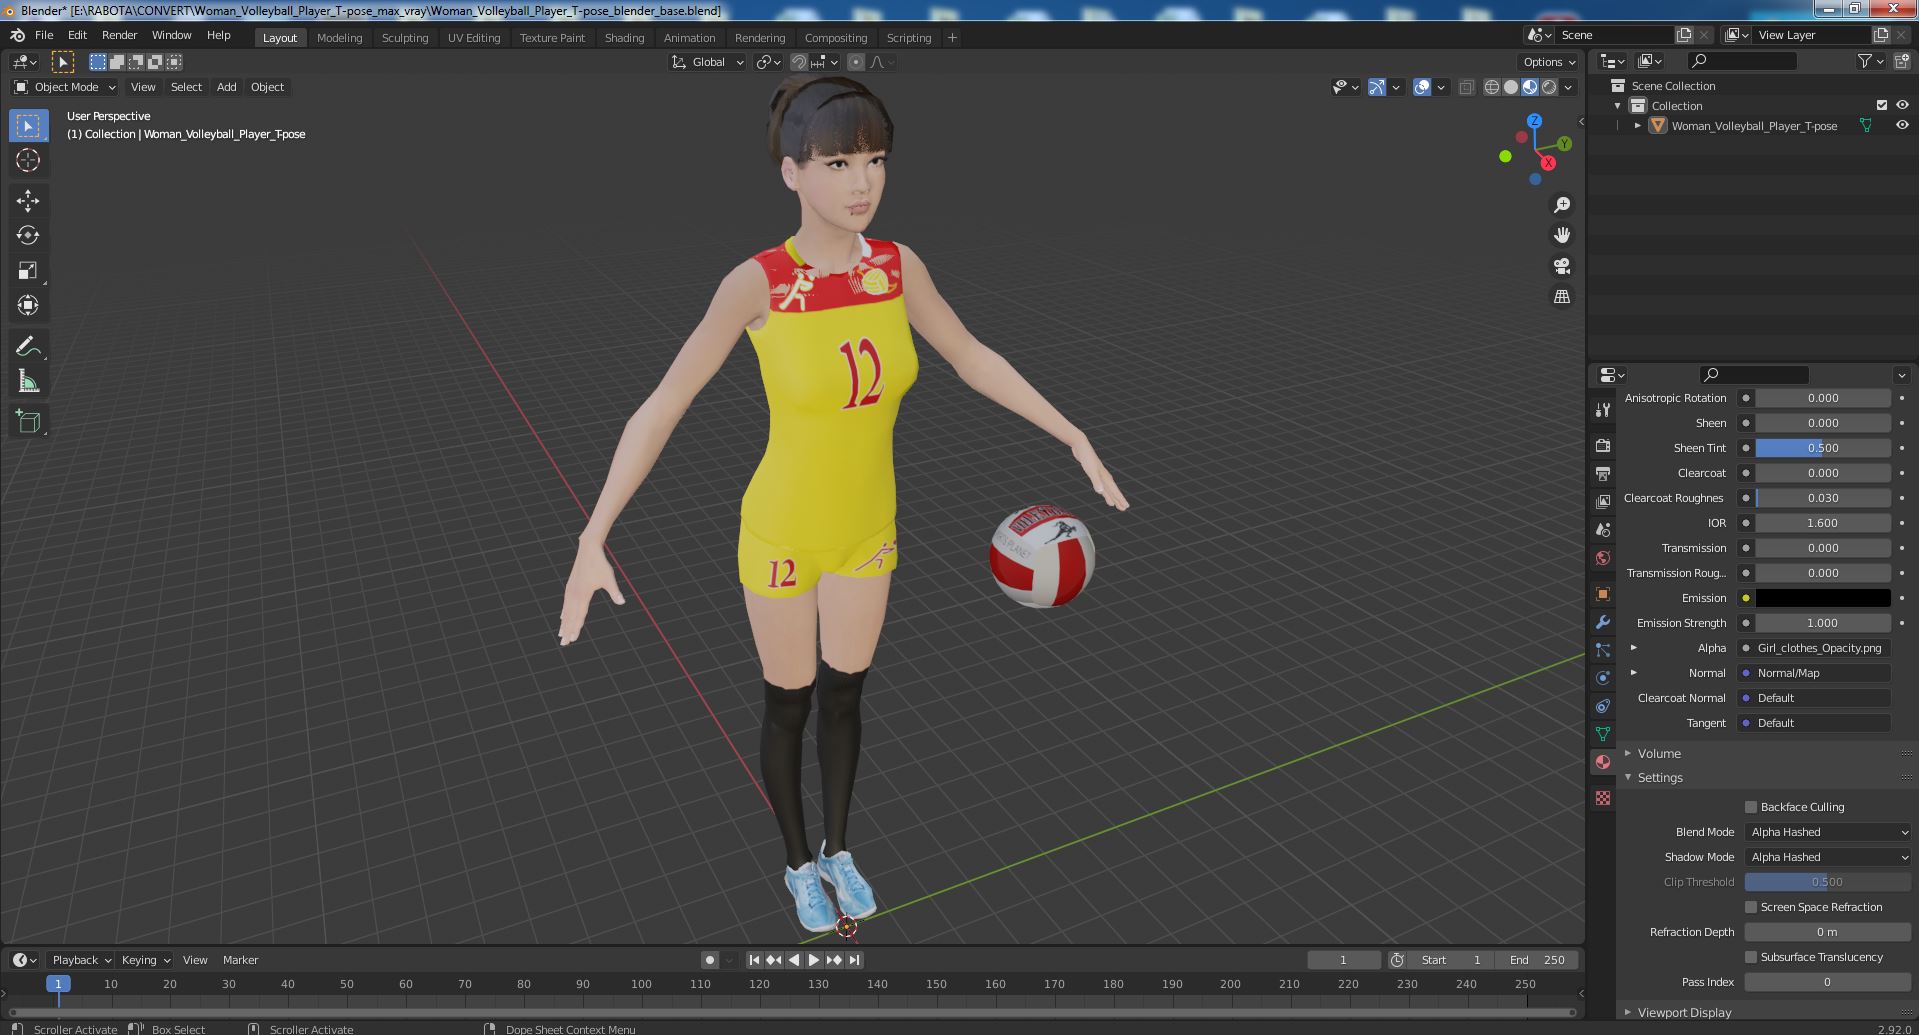1919x1035 pixels.
Task: Click the Normal Map link field
Action: 1814,673
